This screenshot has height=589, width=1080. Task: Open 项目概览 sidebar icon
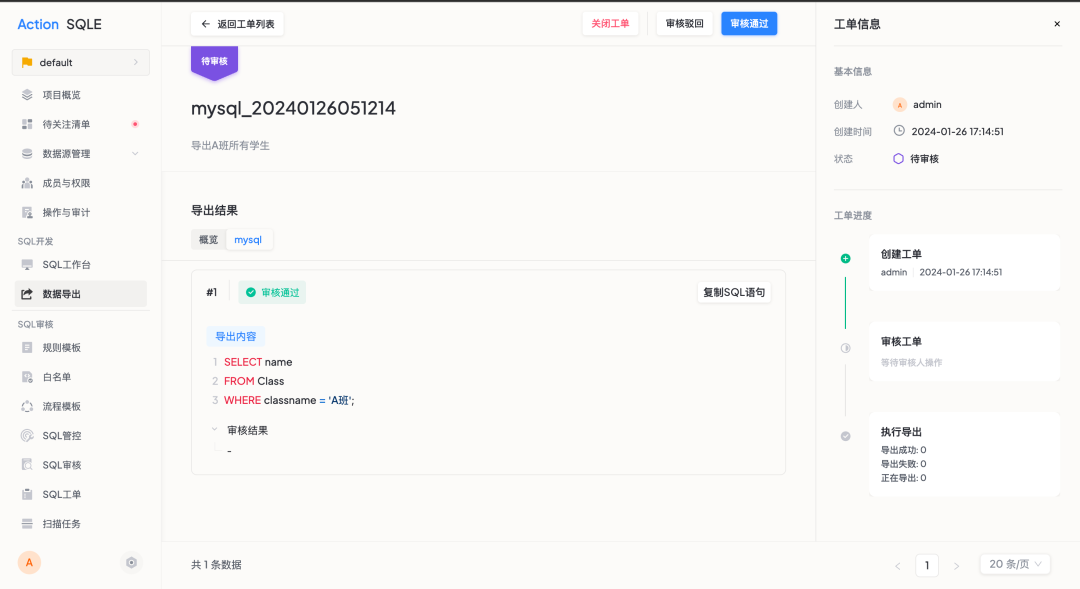[27, 95]
